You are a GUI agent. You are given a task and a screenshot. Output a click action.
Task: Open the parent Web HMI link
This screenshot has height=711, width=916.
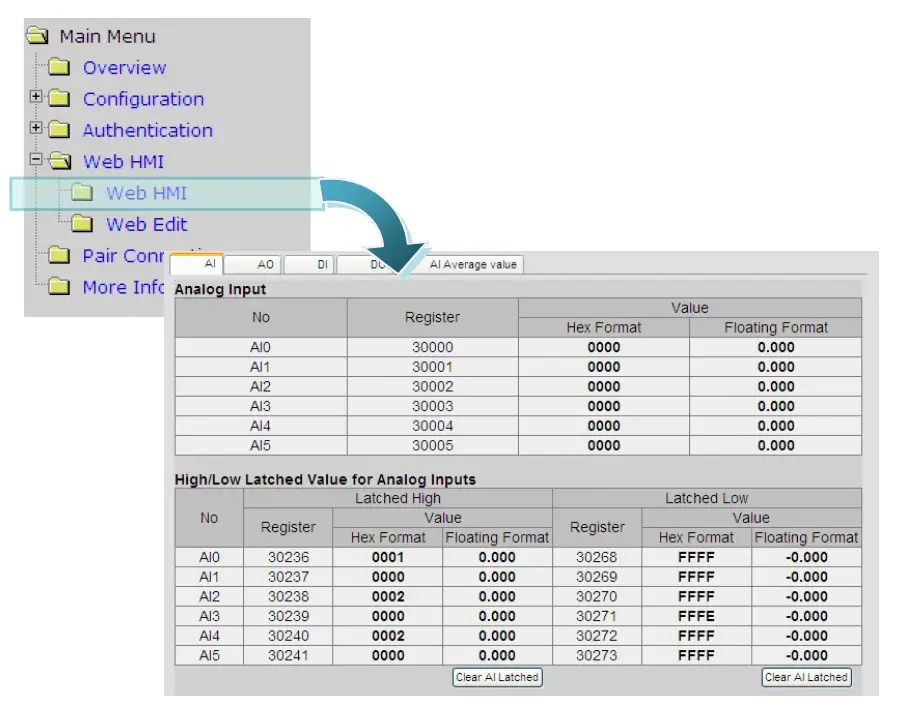coord(123,162)
